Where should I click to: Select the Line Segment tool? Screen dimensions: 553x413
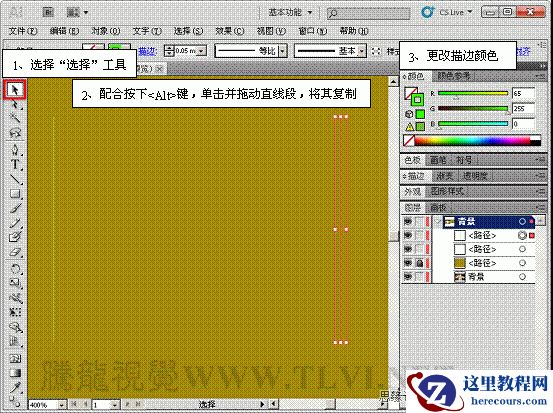[x=15, y=179]
